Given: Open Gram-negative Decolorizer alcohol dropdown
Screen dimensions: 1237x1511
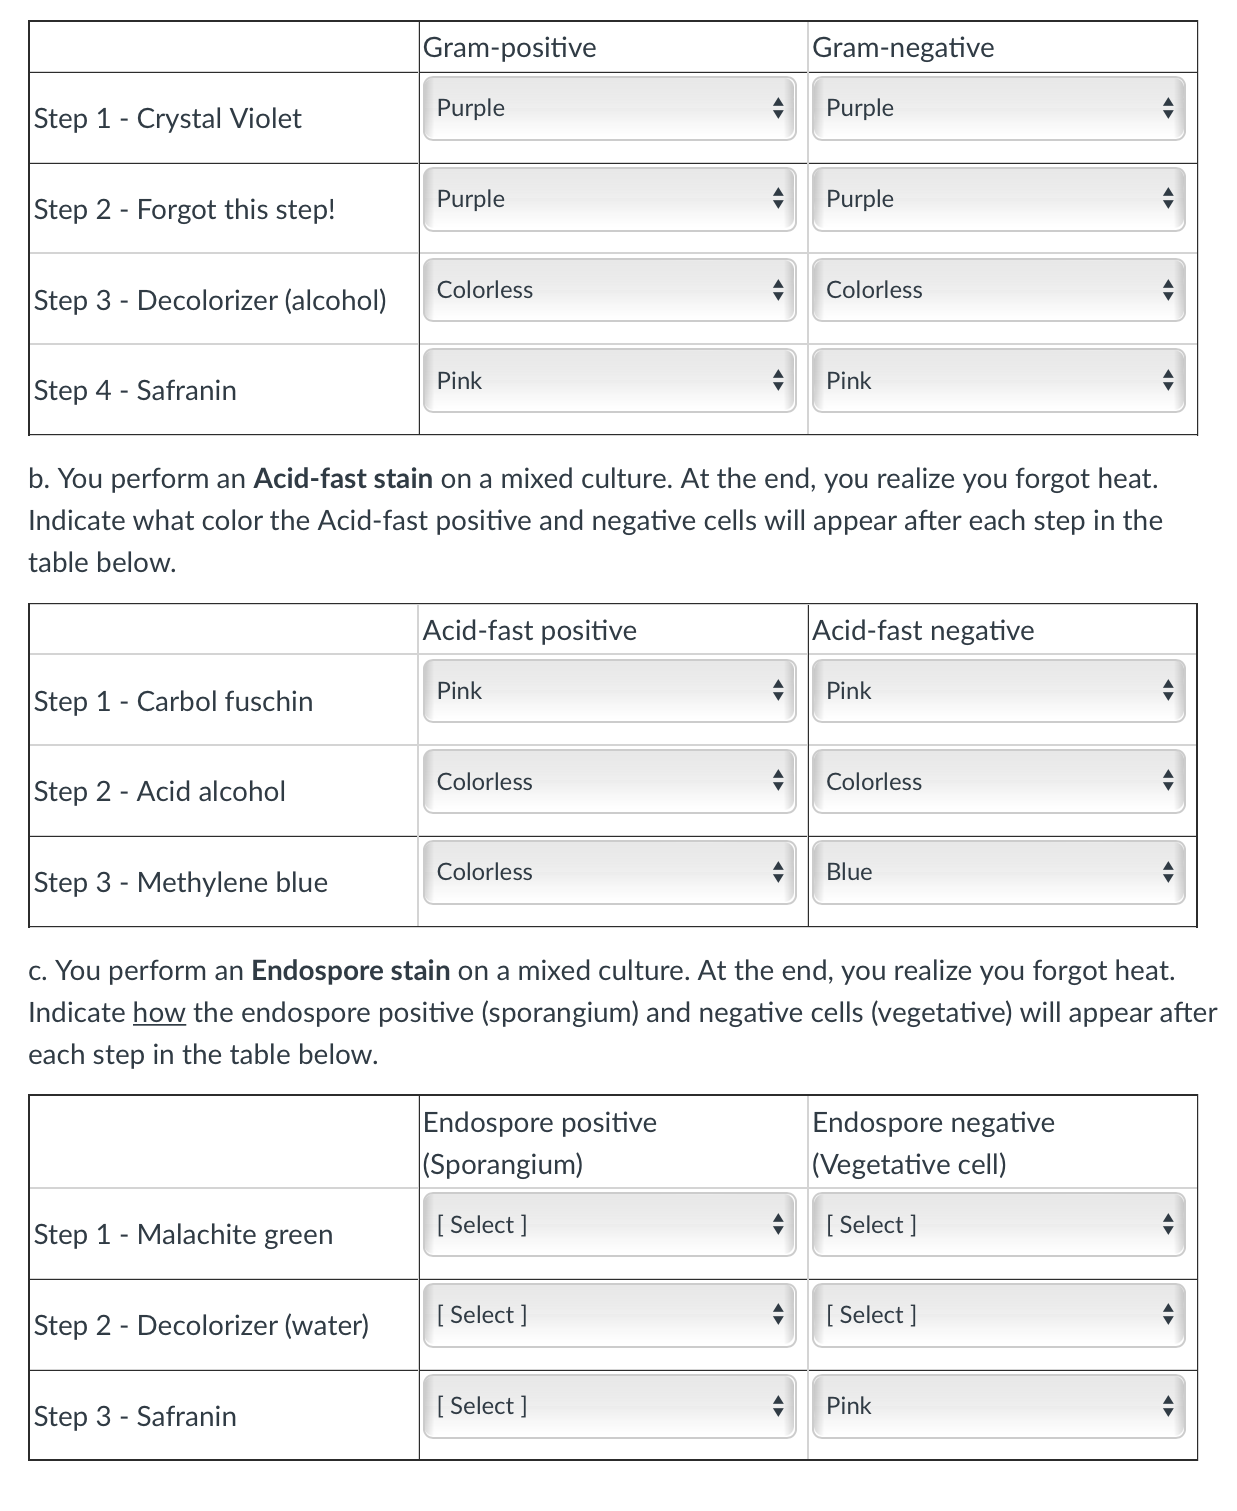Looking at the screenshot, I should 998,290.
